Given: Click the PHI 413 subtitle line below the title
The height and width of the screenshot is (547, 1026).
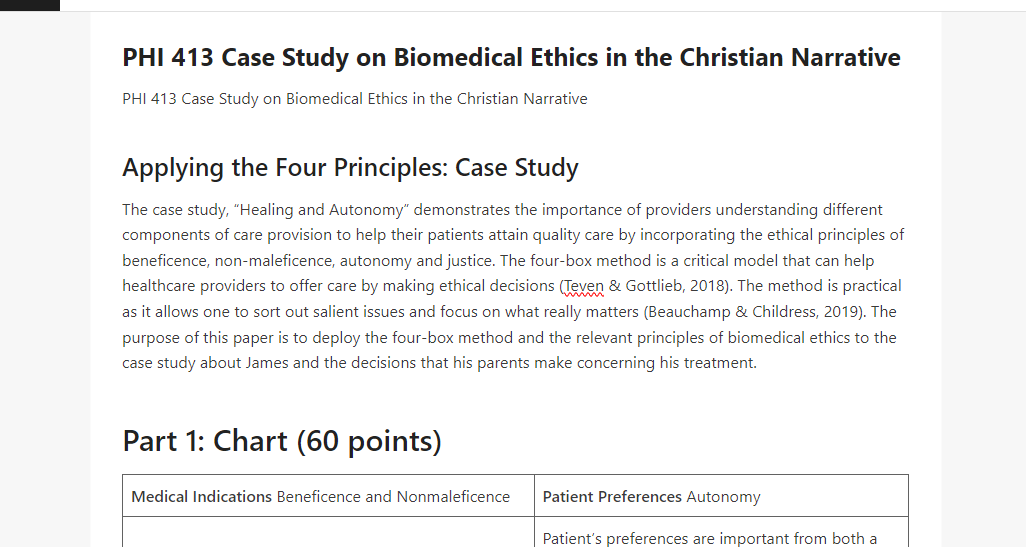Looking at the screenshot, I should 355,99.
